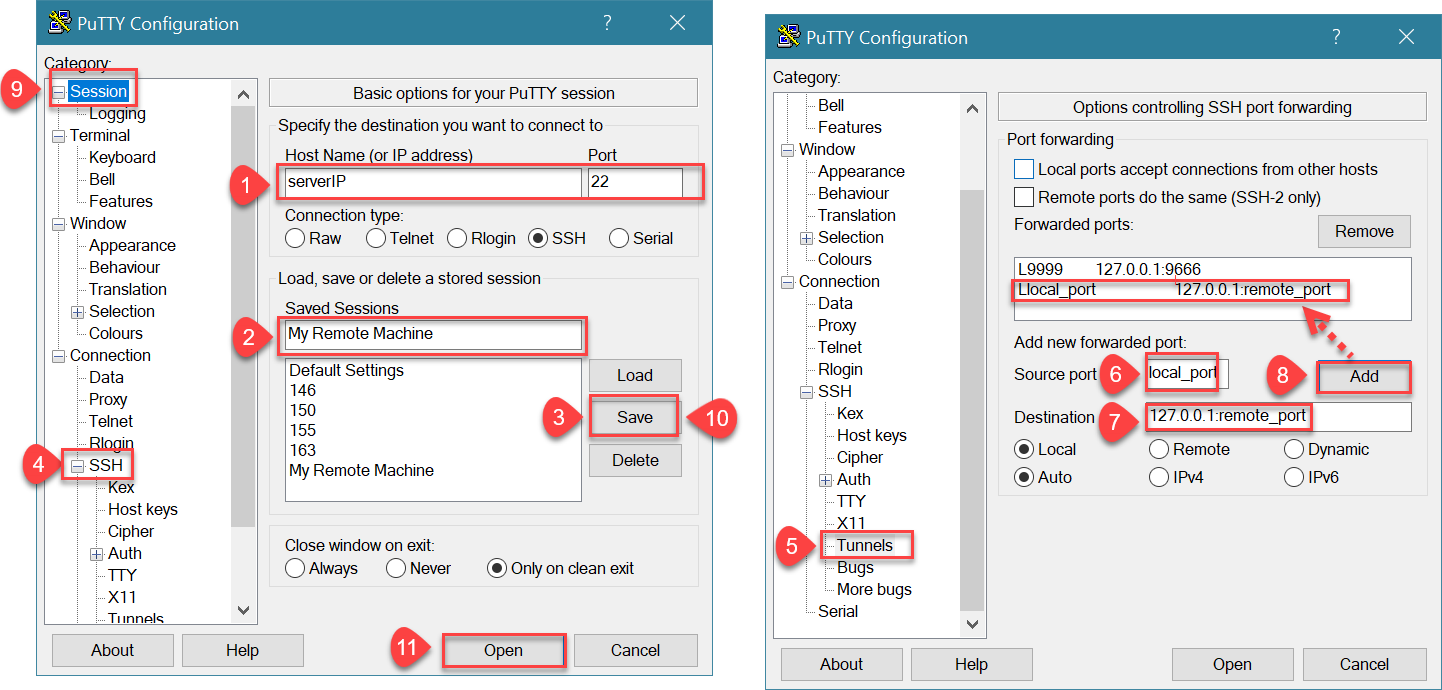
Task: Remove the selected forwarded port
Action: point(1364,231)
